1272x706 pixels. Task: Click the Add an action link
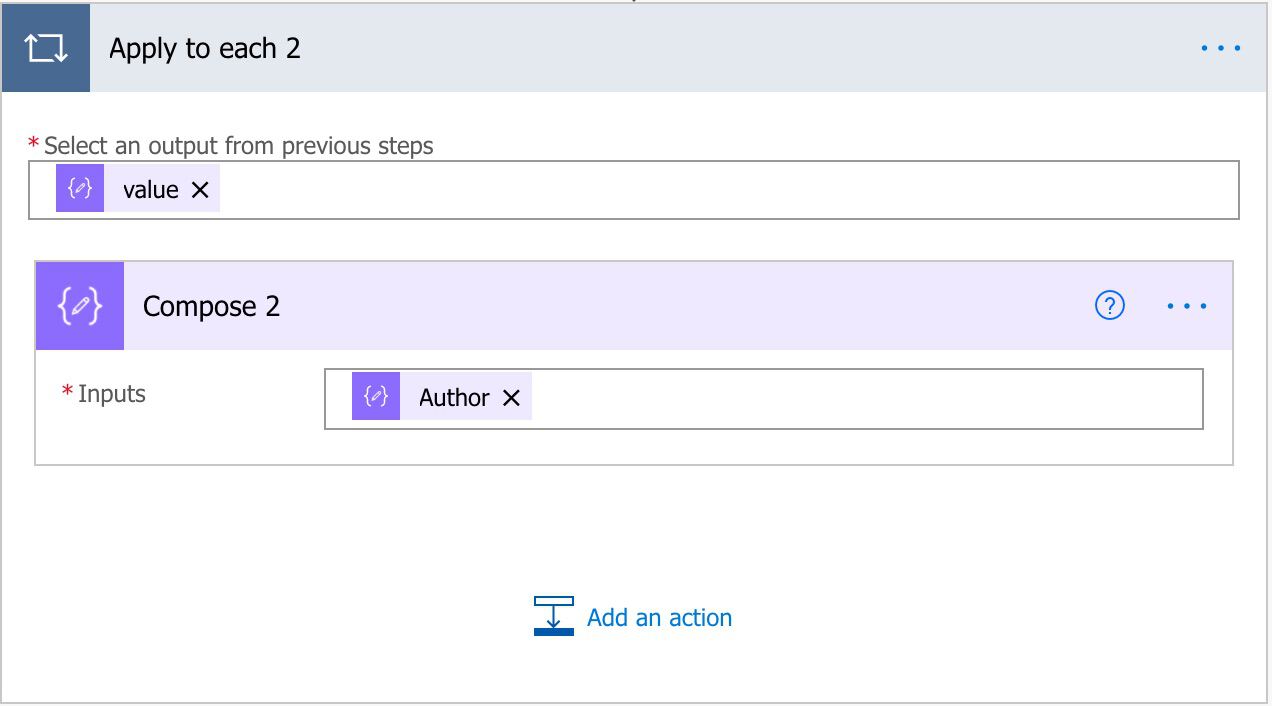pyautogui.click(x=659, y=617)
